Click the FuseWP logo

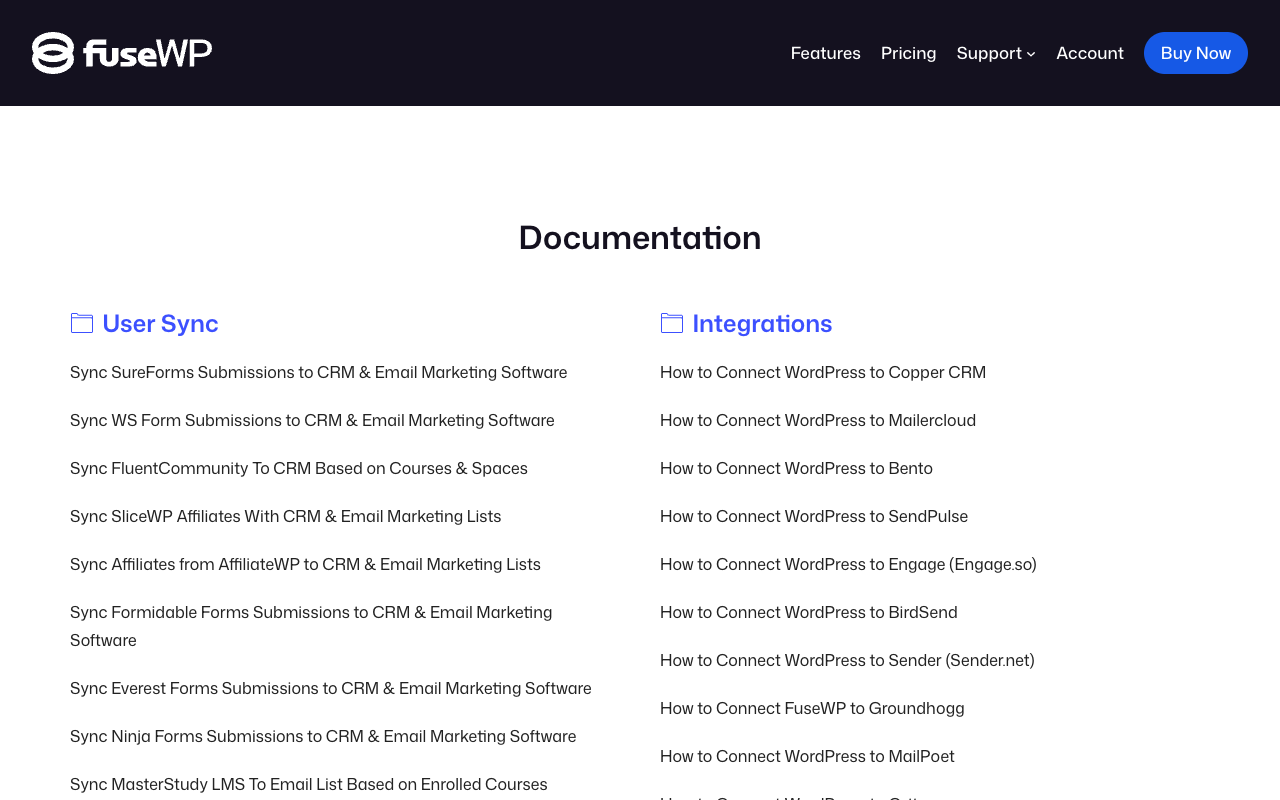122,53
